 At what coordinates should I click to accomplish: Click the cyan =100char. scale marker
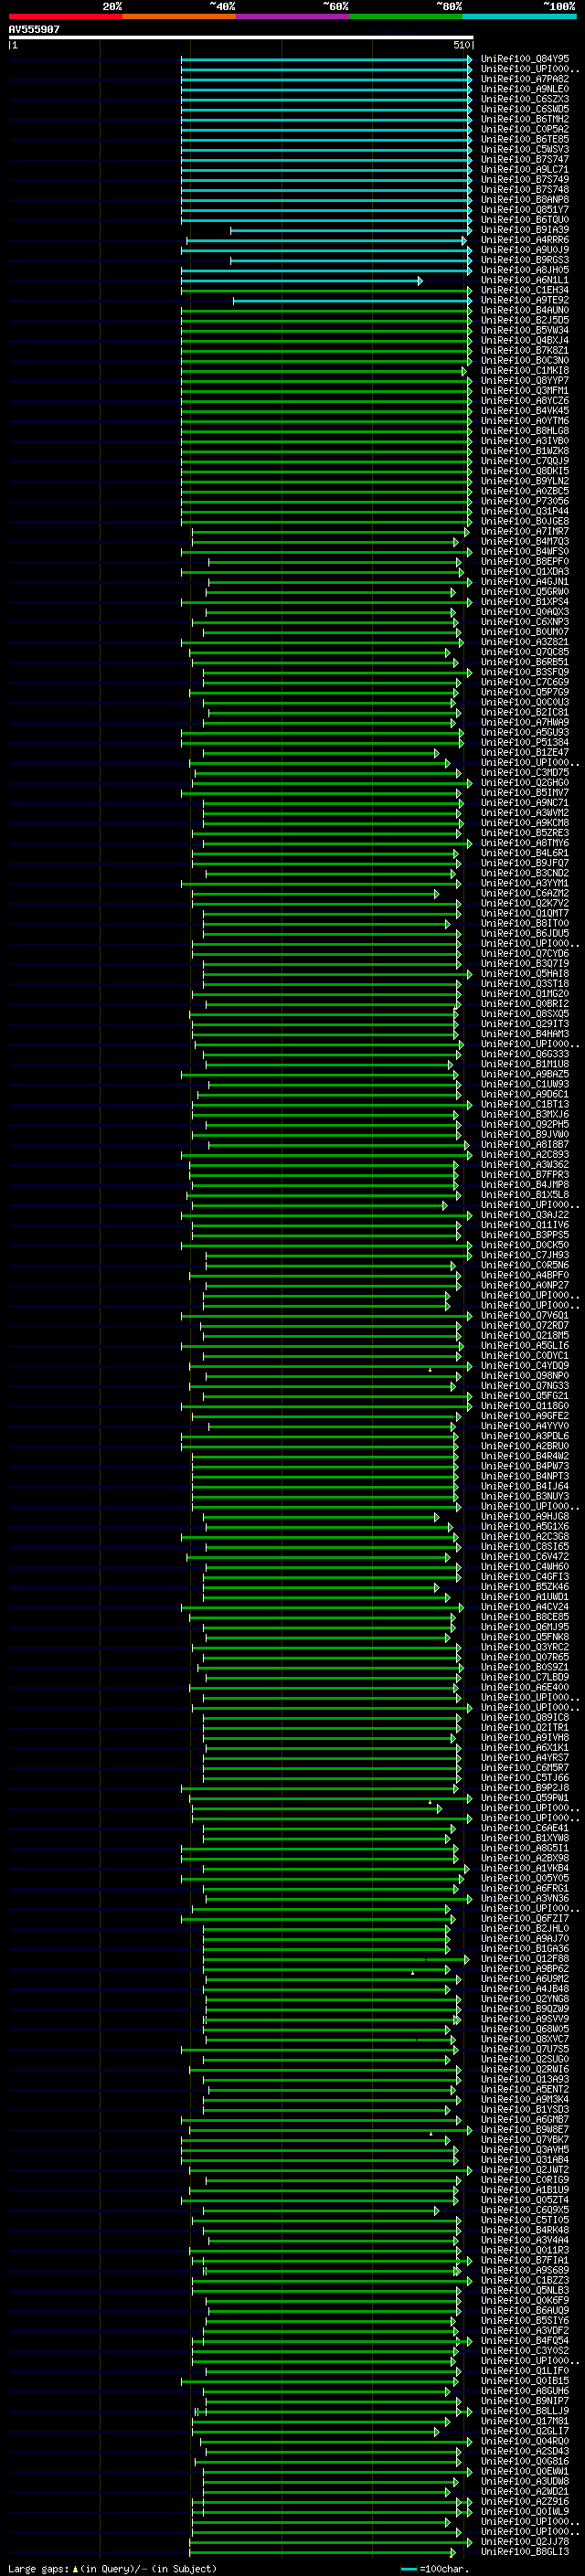coord(409,2569)
